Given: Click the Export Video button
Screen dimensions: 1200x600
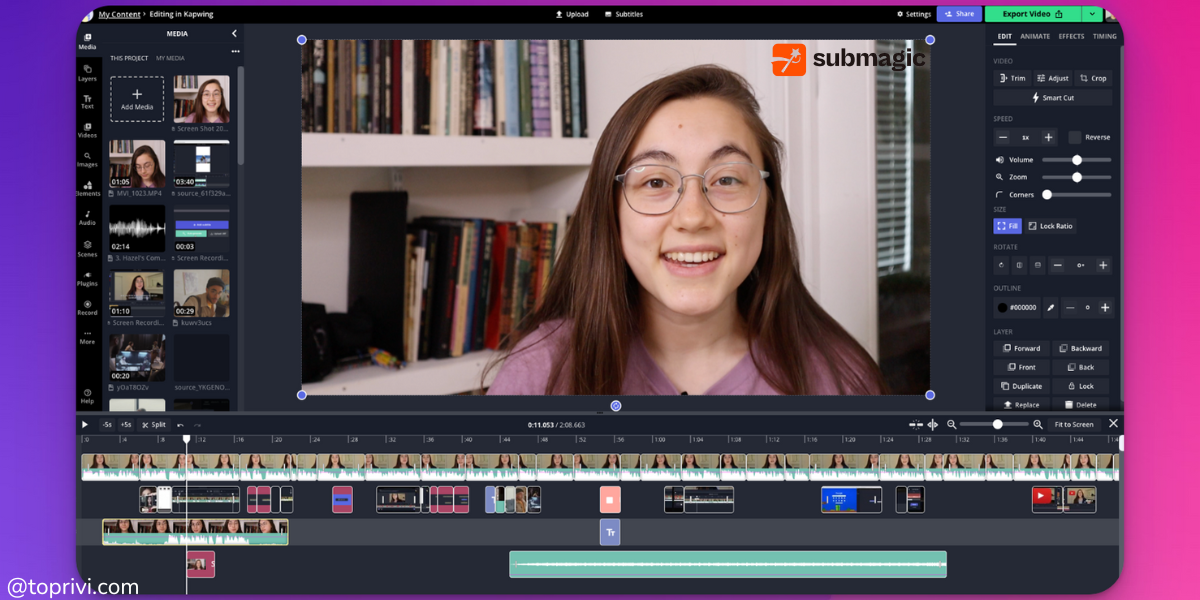Looking at the screenshot, I should pyautogui.click(x=1033, y=14).
